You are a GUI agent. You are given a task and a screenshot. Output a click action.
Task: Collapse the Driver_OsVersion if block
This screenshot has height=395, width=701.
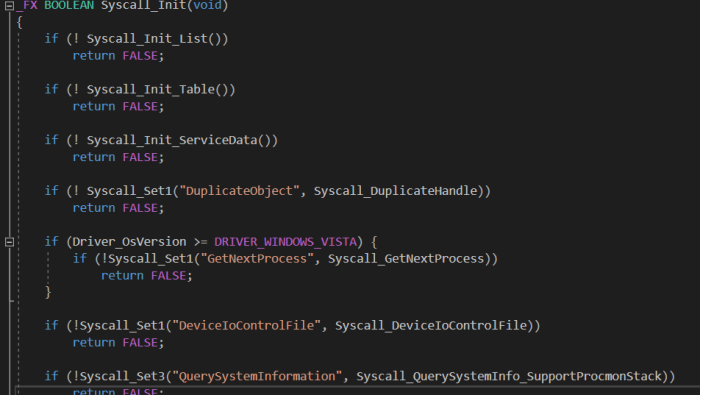9,242
